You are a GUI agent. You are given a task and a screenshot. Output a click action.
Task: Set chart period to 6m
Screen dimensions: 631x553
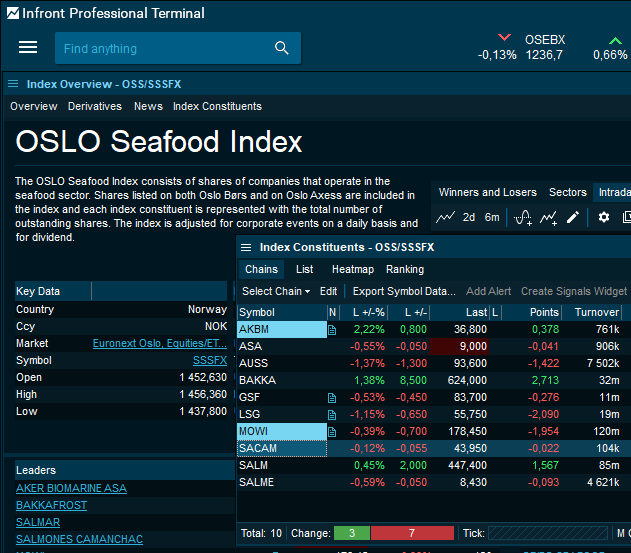pos(492,217)
